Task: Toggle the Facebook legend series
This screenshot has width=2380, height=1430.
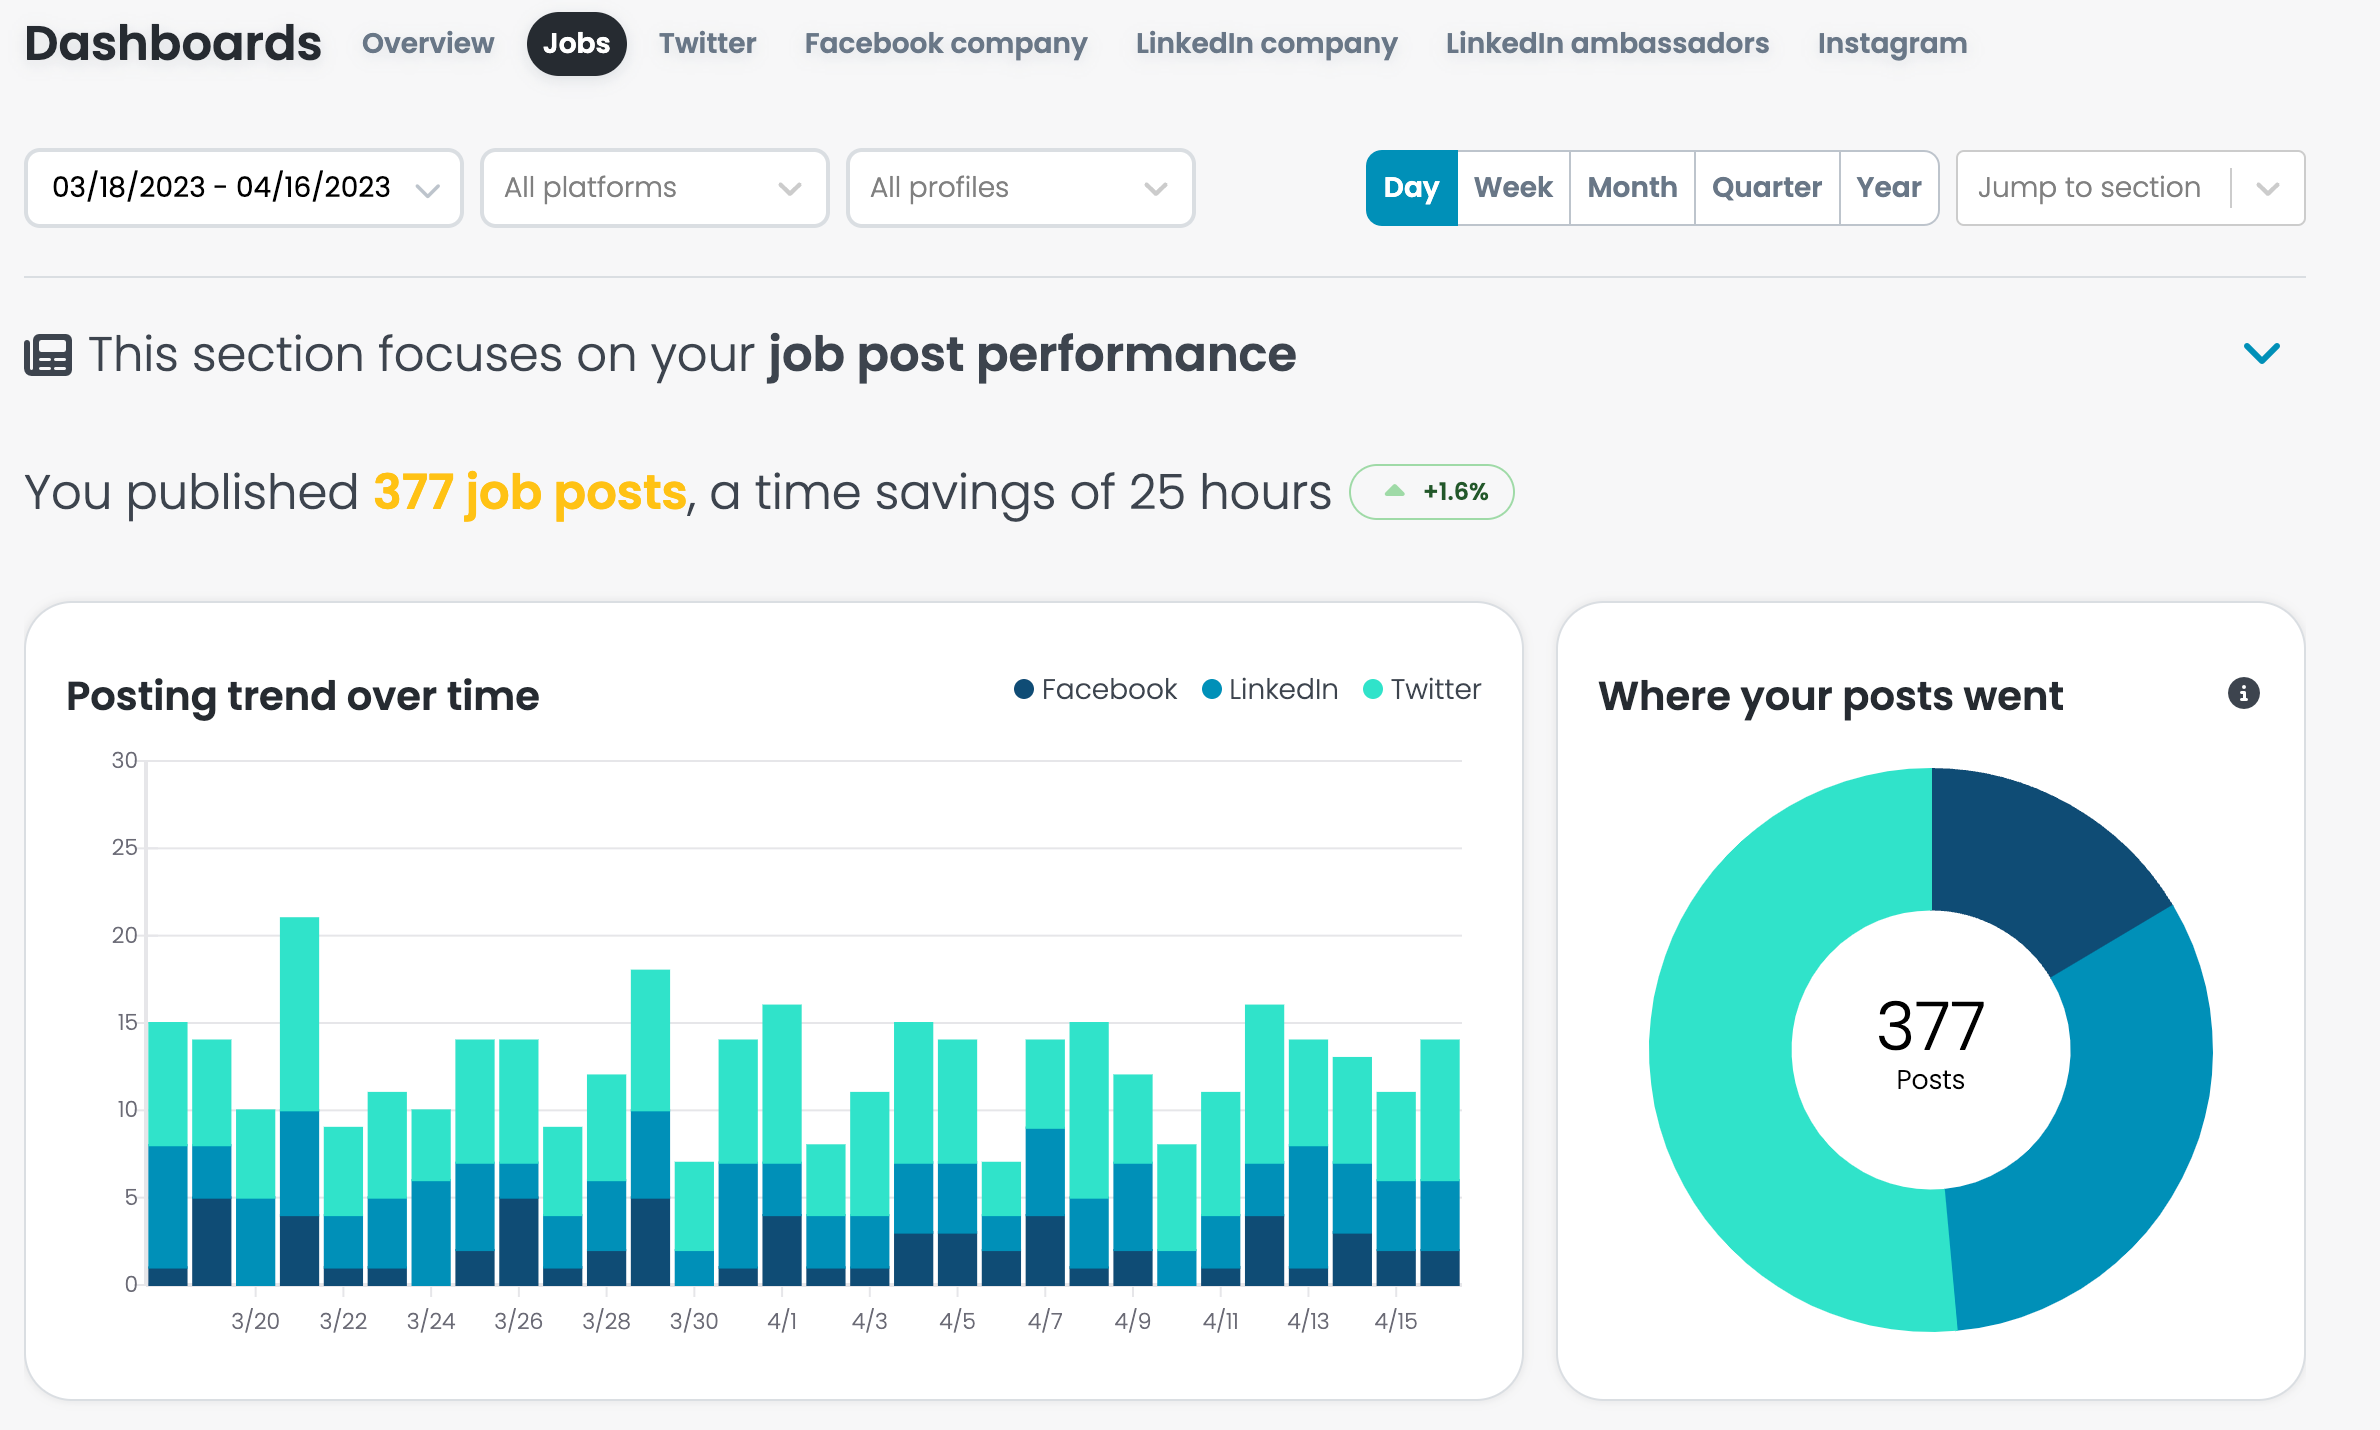Action: tap(1096, 689)
